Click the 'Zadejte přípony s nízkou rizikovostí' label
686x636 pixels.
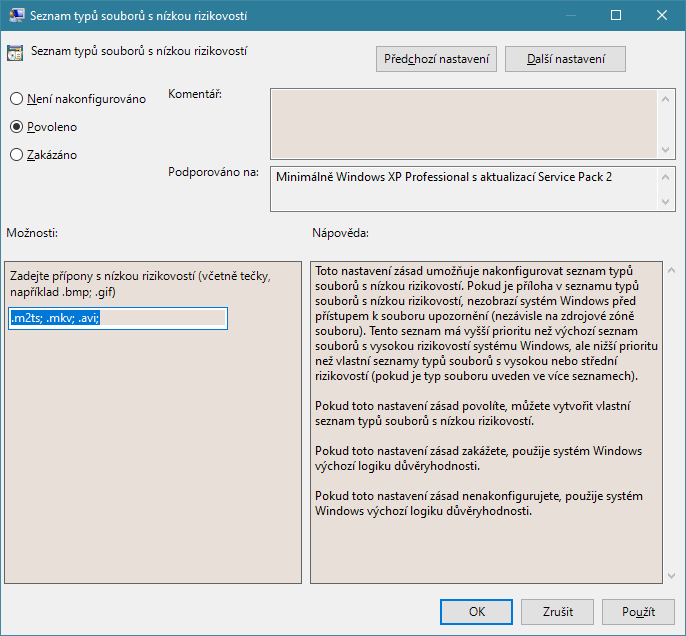coord(140,284)
